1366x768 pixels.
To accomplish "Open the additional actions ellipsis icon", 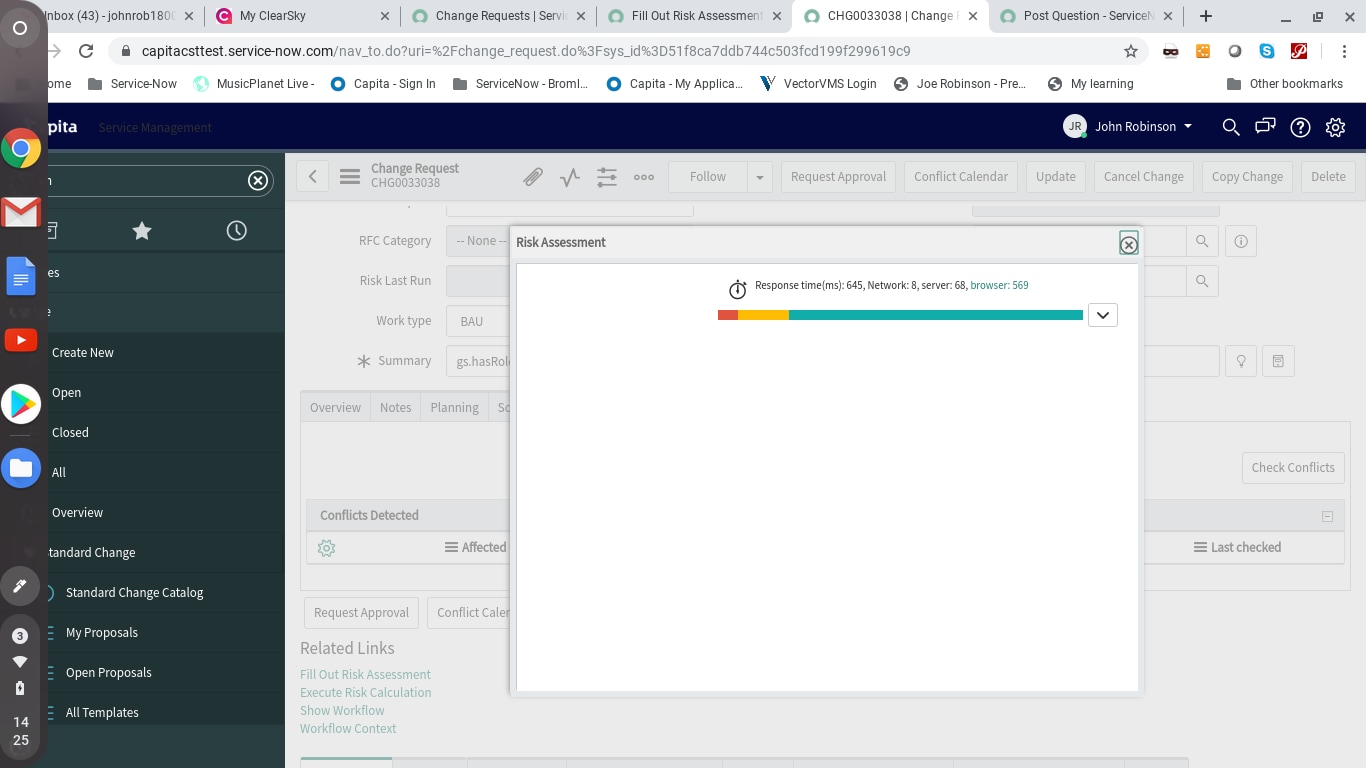I will click(x=643, y=177).
